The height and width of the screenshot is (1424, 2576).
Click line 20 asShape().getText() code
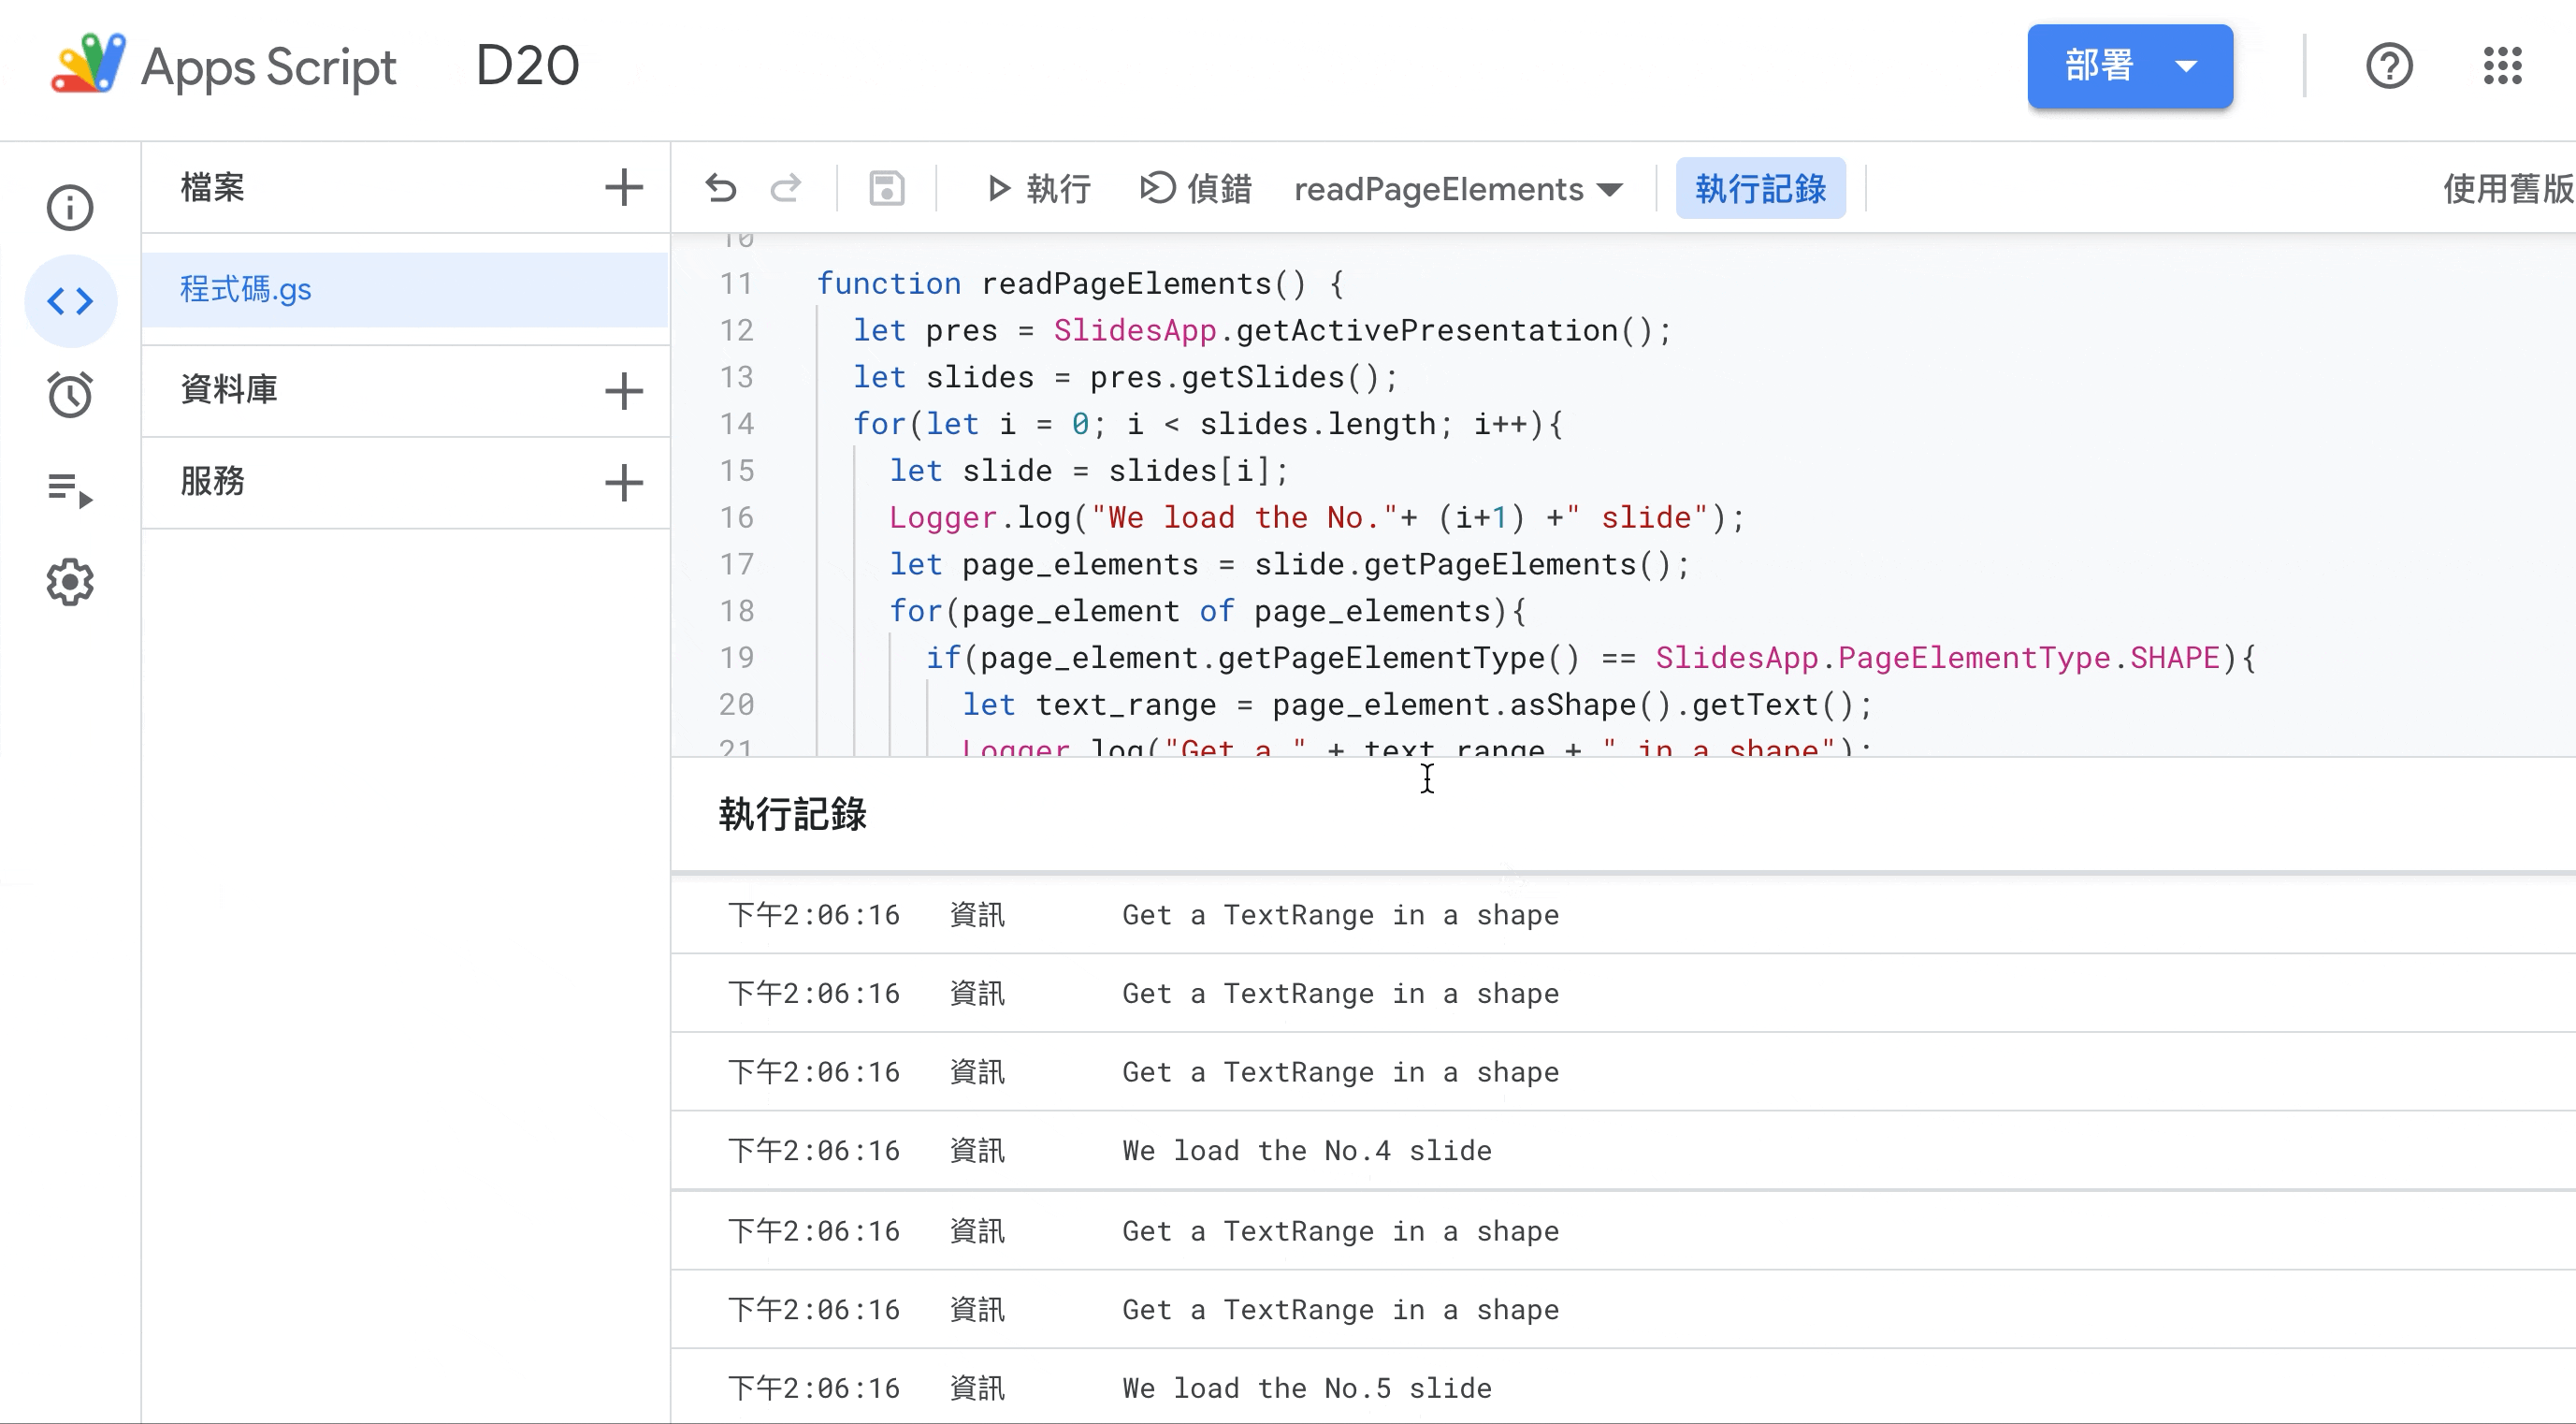click(x=1417, y=705)
